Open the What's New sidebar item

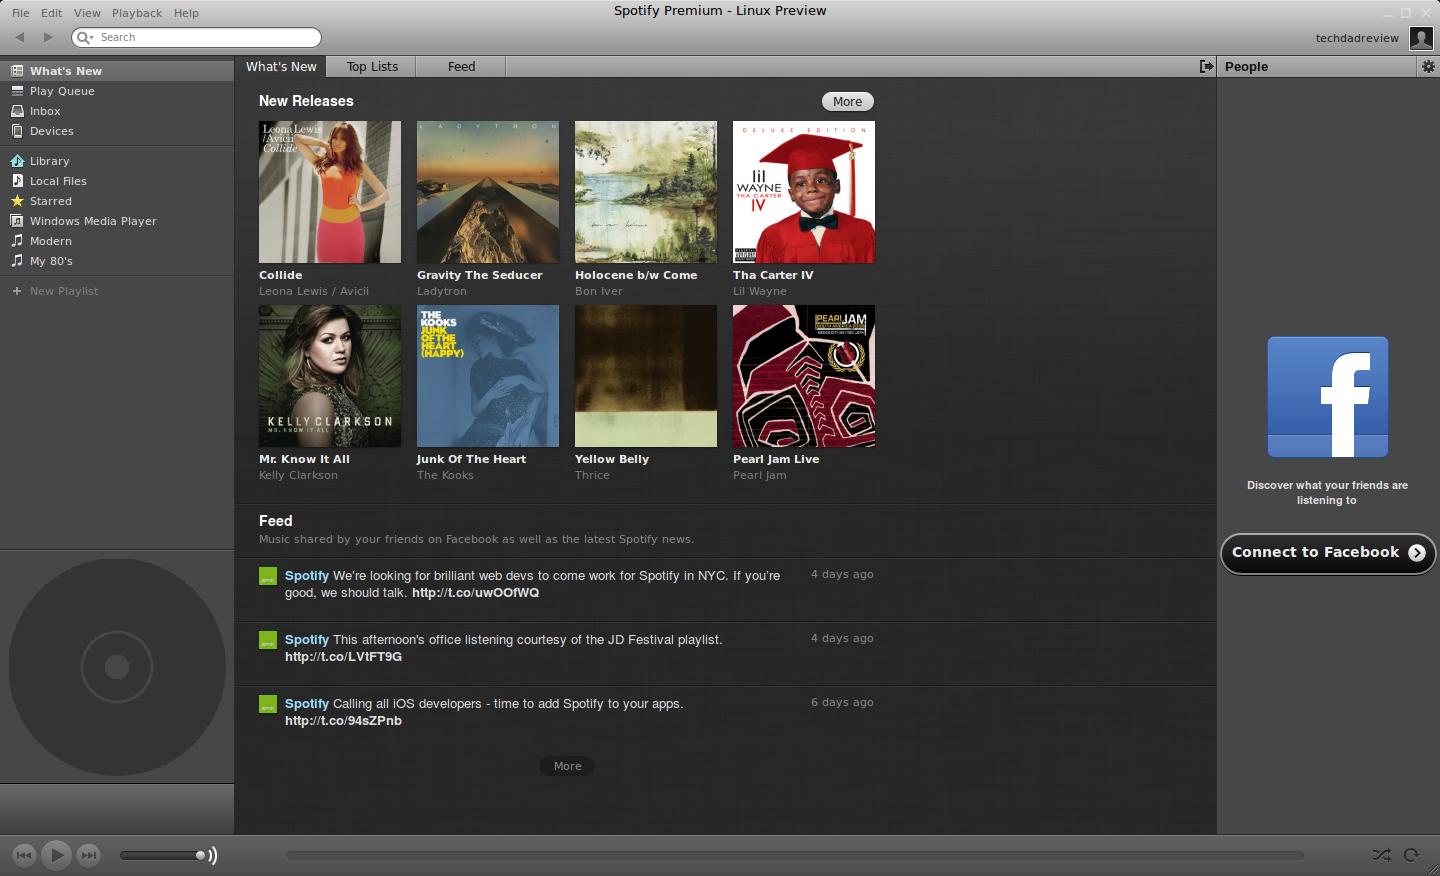117,71
